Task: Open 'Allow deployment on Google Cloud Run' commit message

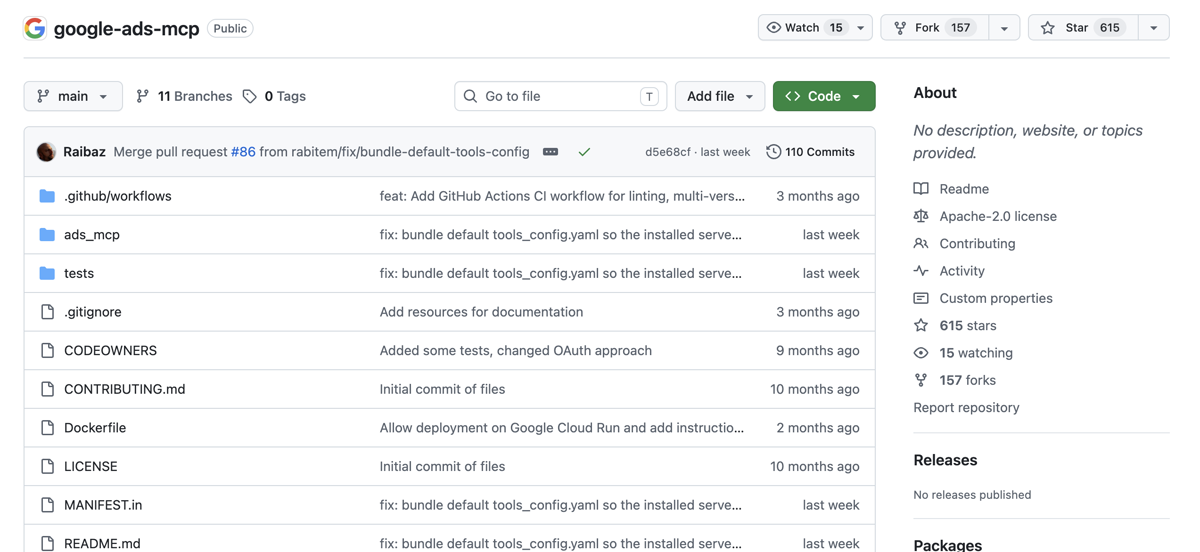Action: click(562, 428)
